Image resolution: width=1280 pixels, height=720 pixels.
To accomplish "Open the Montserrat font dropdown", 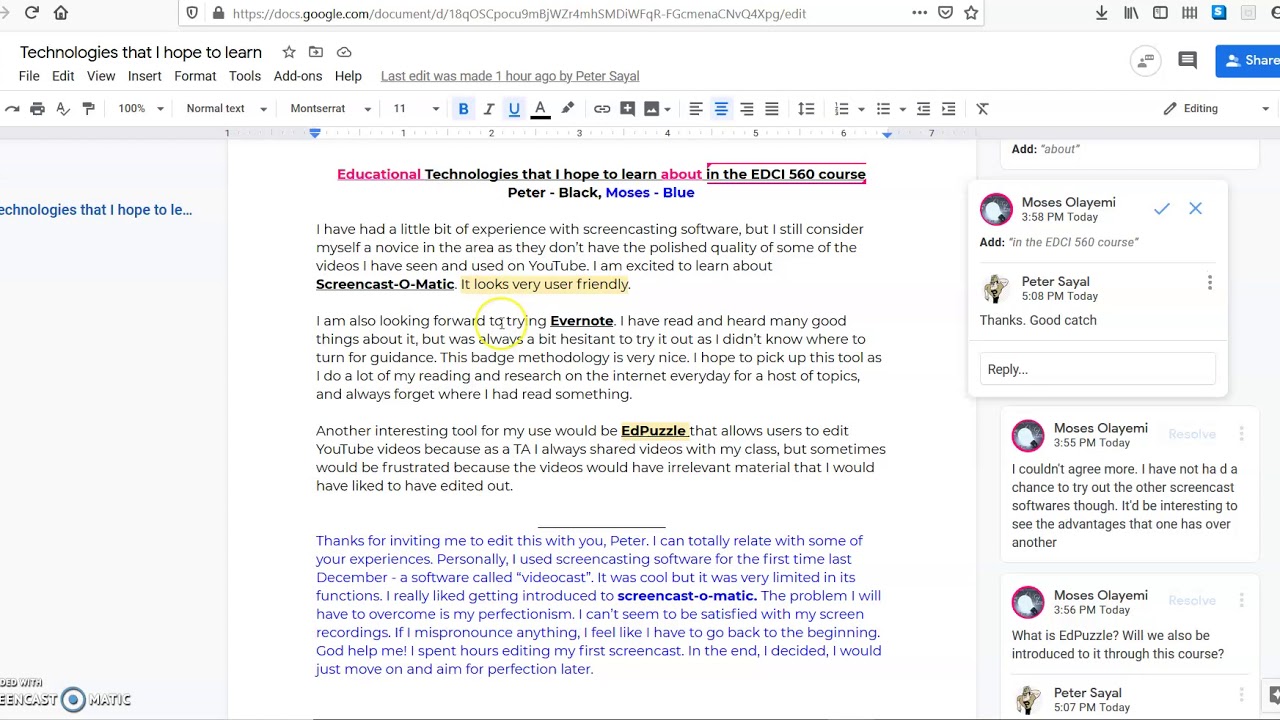I will click(330, 108).
